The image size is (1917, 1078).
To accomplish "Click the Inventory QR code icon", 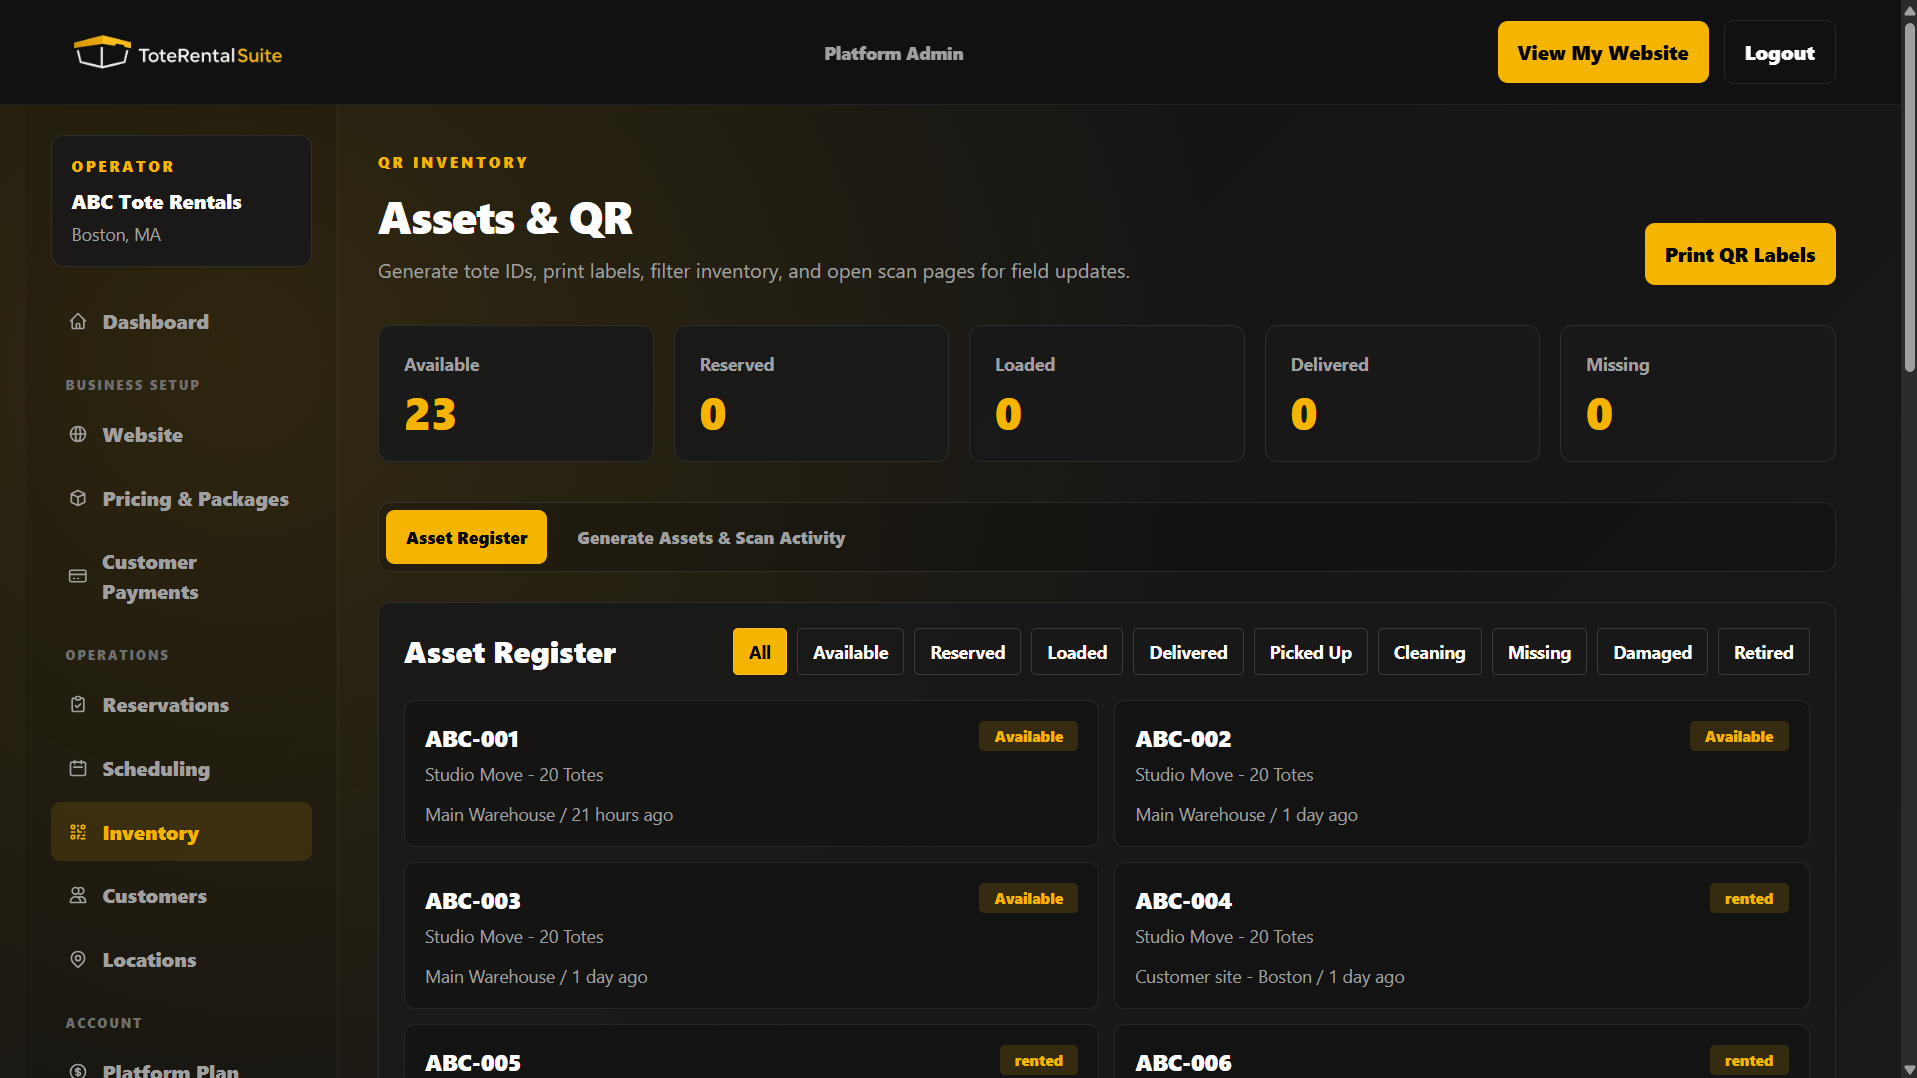I will [x=78, y=832].
